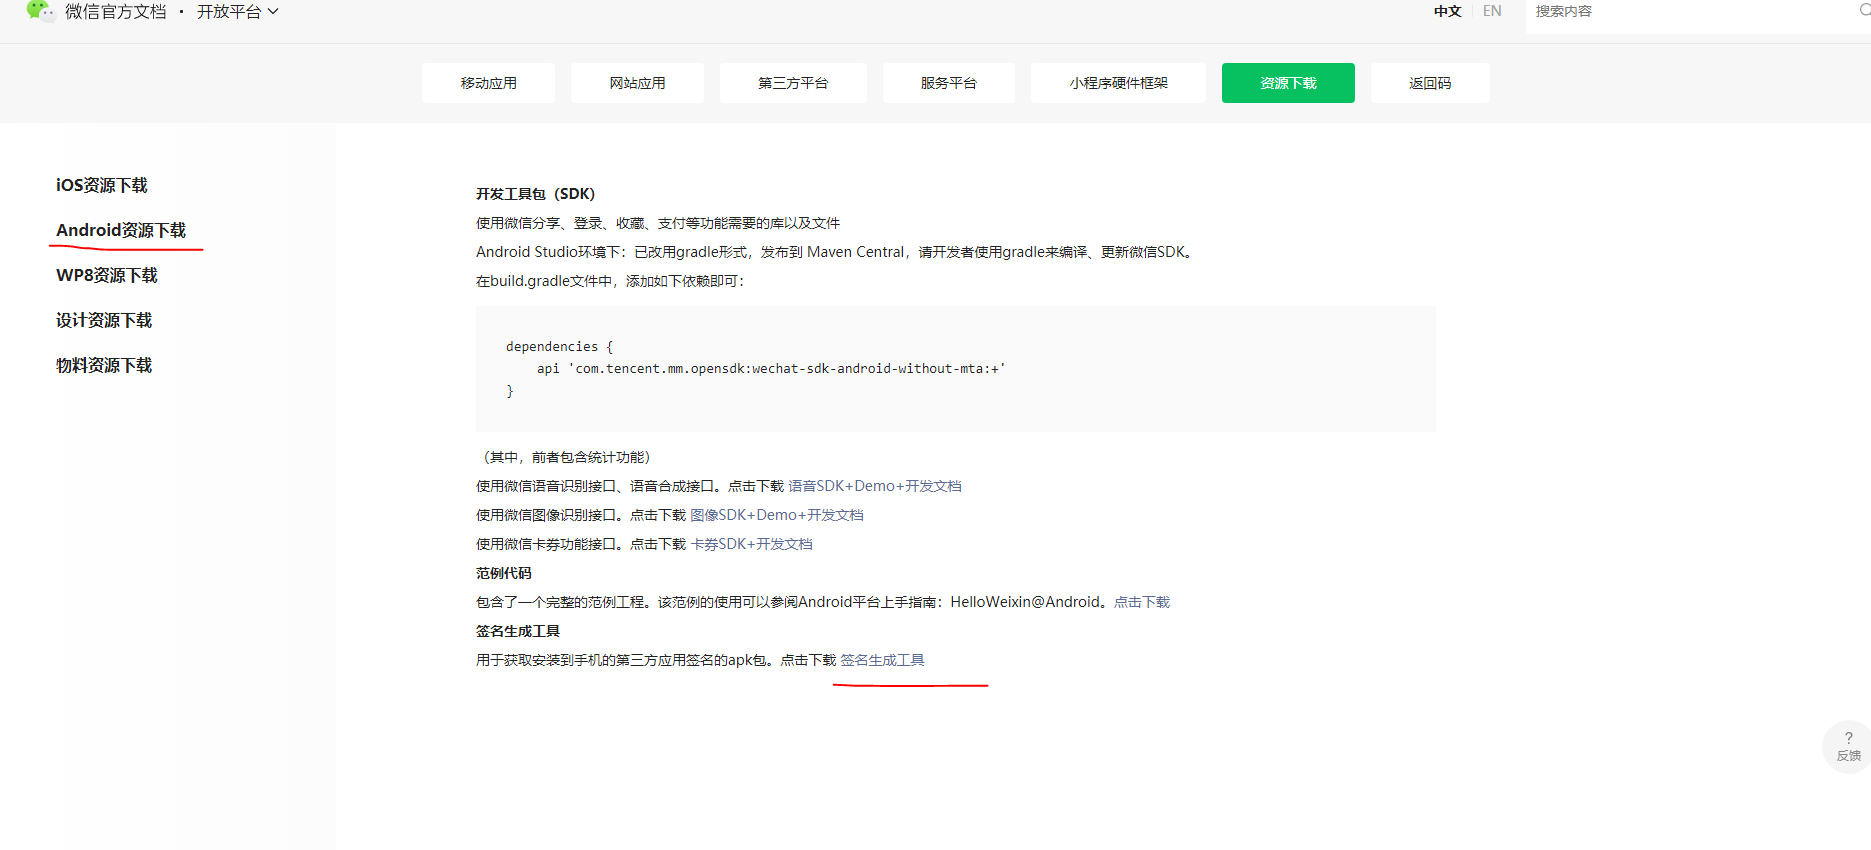Download 图像SDK+Demo+开发文档 link
This screenshot has height=850, width=1871.
pos(777,515)
